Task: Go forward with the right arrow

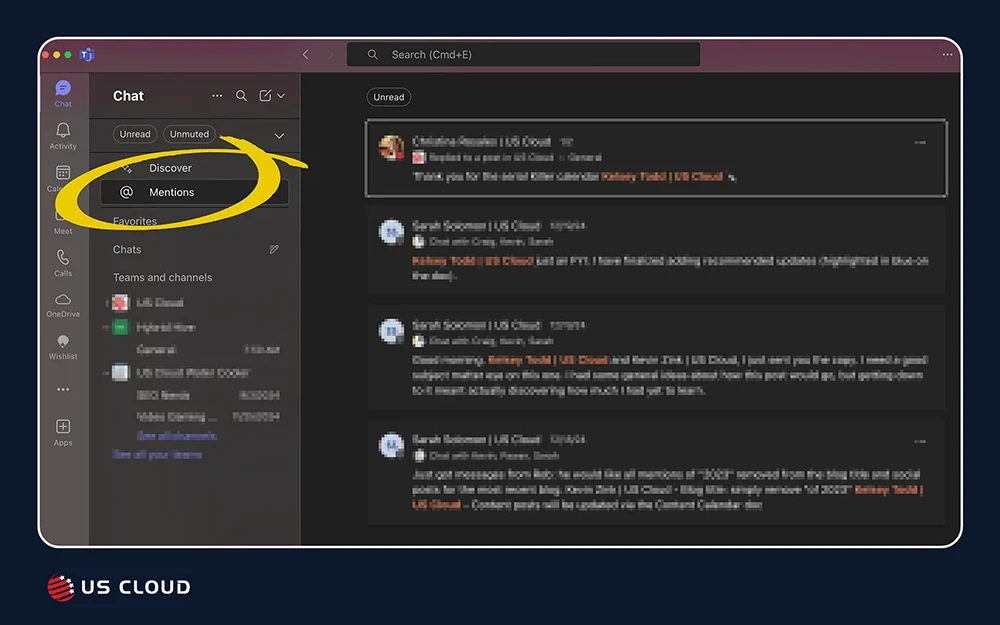Action: [330, 55]
